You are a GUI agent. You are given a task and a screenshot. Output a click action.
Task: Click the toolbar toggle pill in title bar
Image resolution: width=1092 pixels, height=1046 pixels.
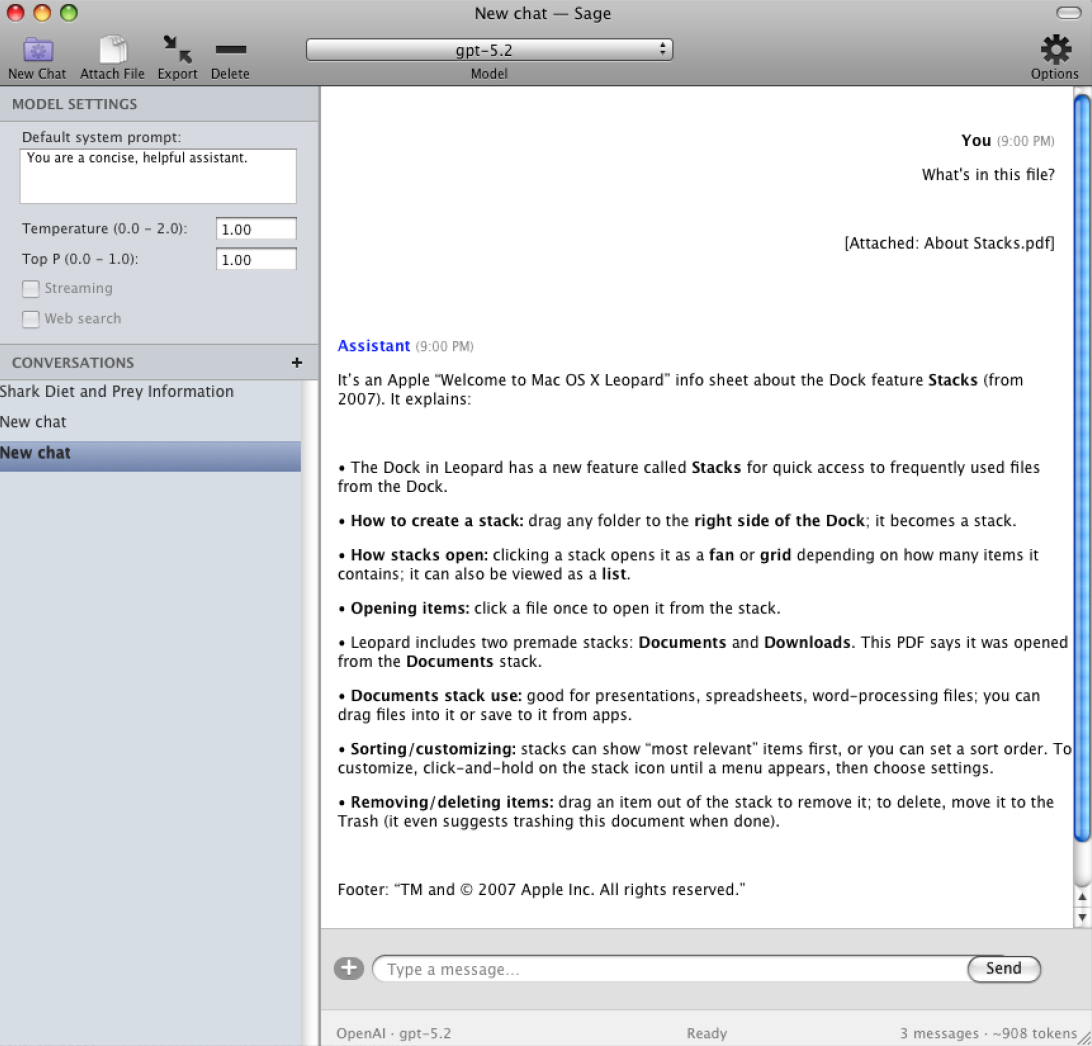coord(1068,13)
